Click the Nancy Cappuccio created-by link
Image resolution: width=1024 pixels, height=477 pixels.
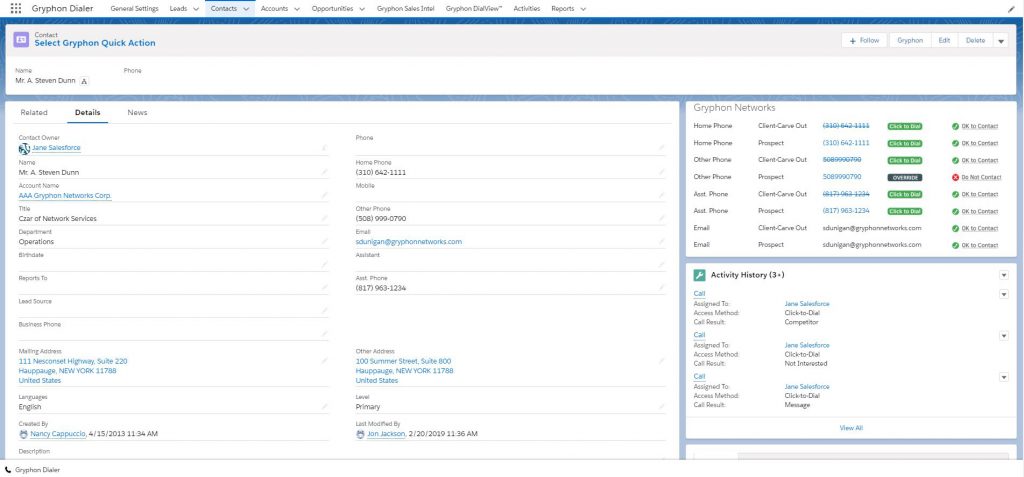57,434
